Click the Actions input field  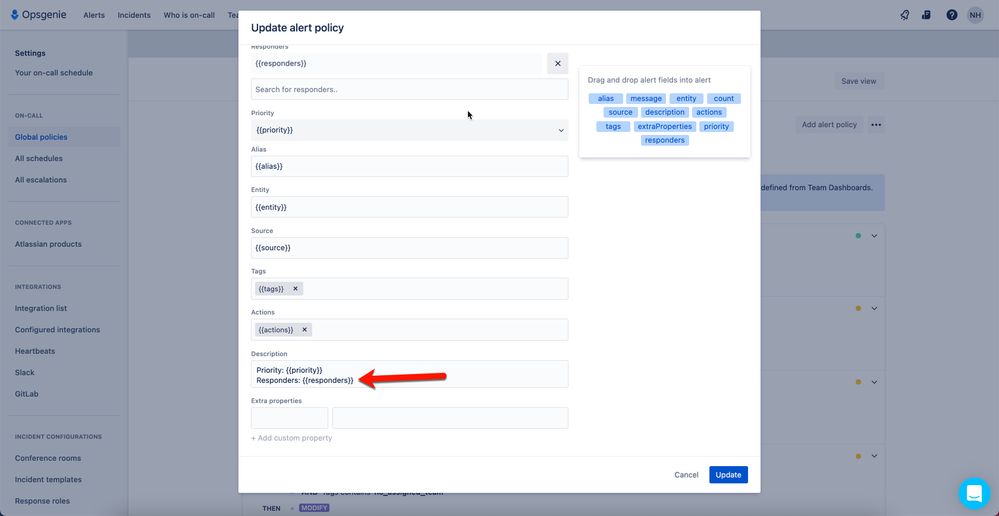(410, 329)
